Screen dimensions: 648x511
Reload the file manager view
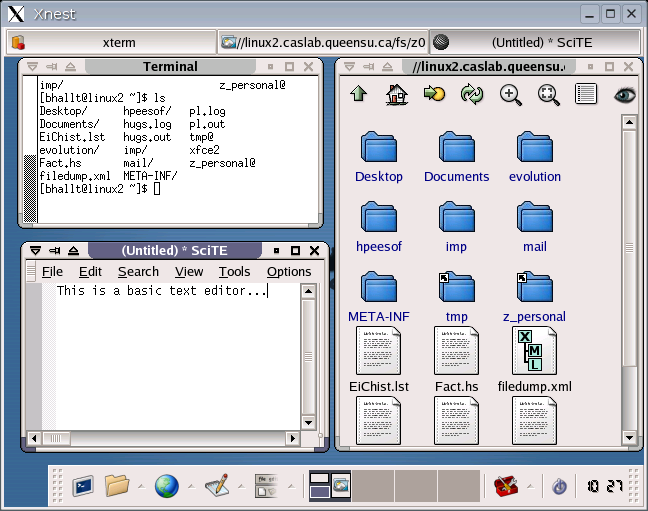click(472, 95)
